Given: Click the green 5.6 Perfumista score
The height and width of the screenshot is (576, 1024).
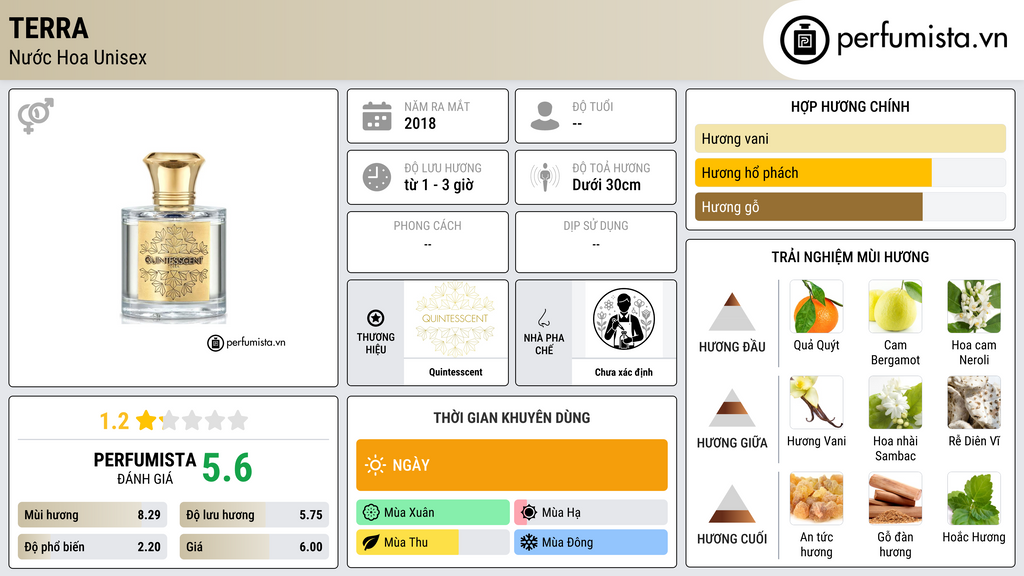Looking at the screenshot, I should (227, 468).
